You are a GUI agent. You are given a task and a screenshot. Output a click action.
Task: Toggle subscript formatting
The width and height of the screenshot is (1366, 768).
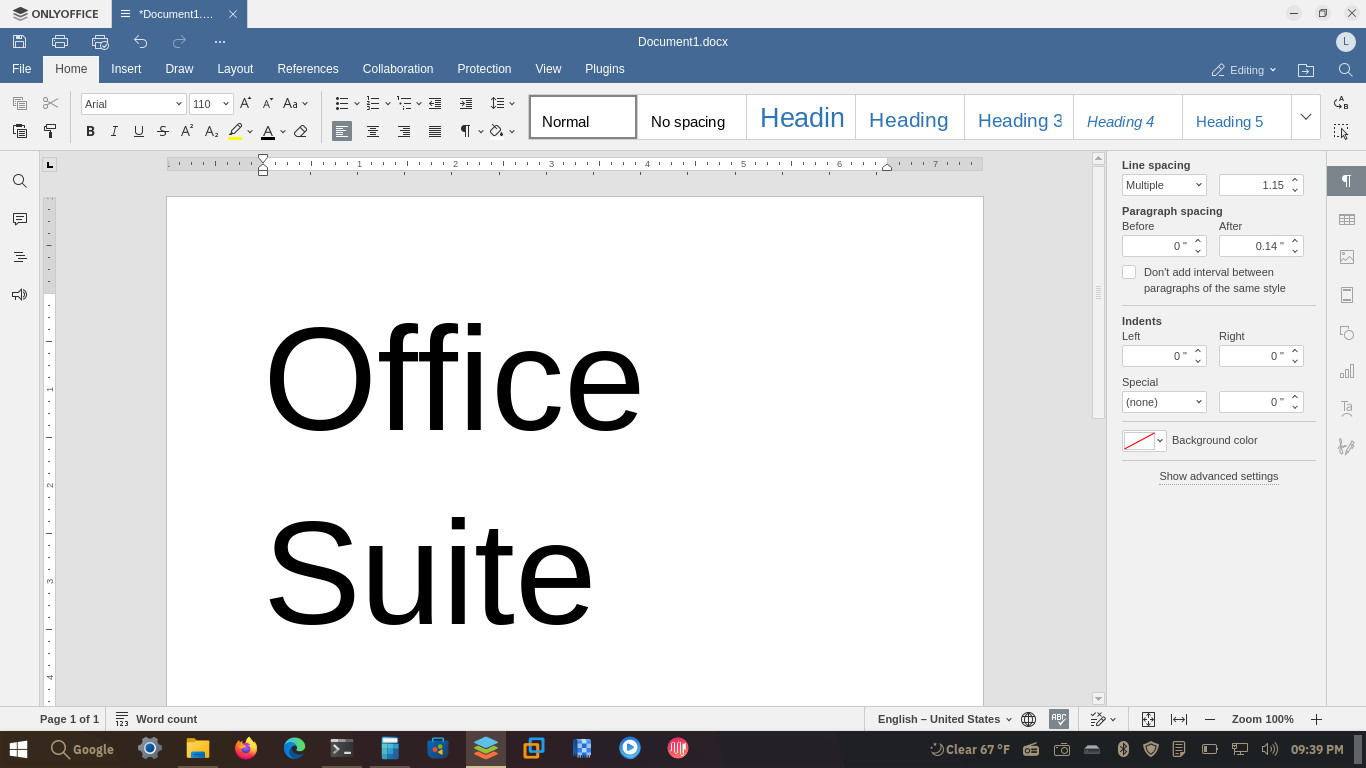(x=211, y=131)
